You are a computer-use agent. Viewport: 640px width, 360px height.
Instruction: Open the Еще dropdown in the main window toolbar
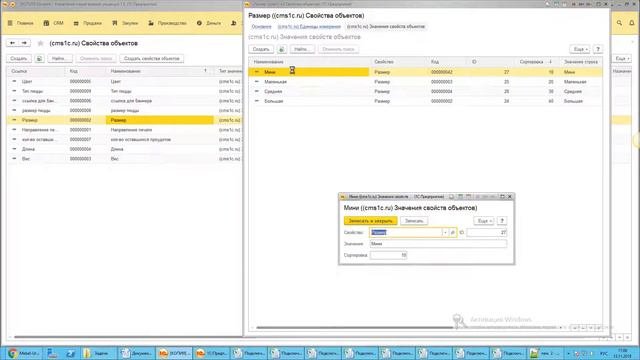click(622, 59)
